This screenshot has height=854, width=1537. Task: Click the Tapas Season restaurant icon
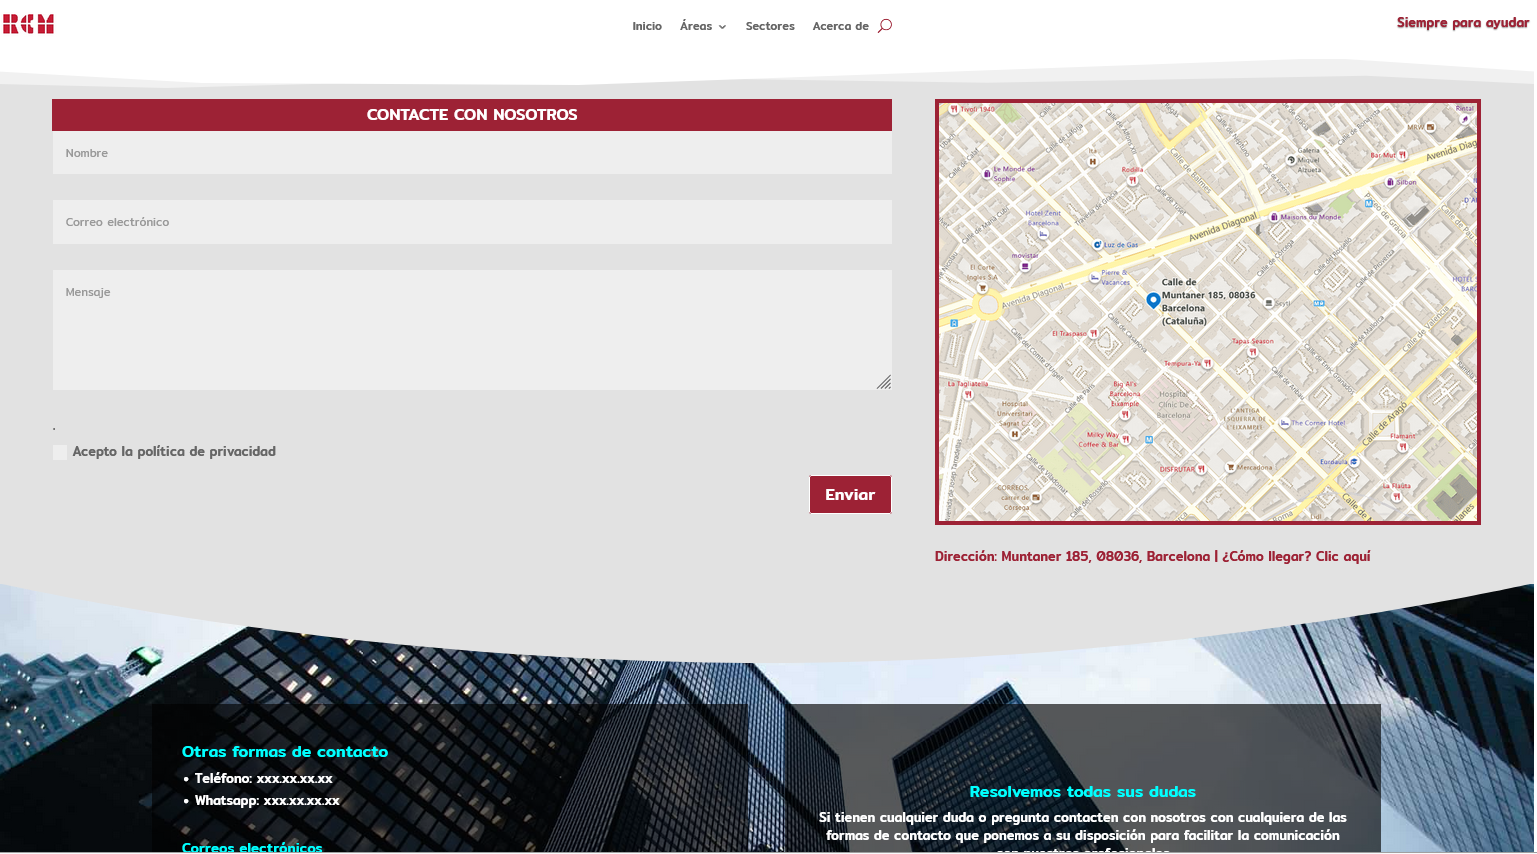coord(1252,352)
